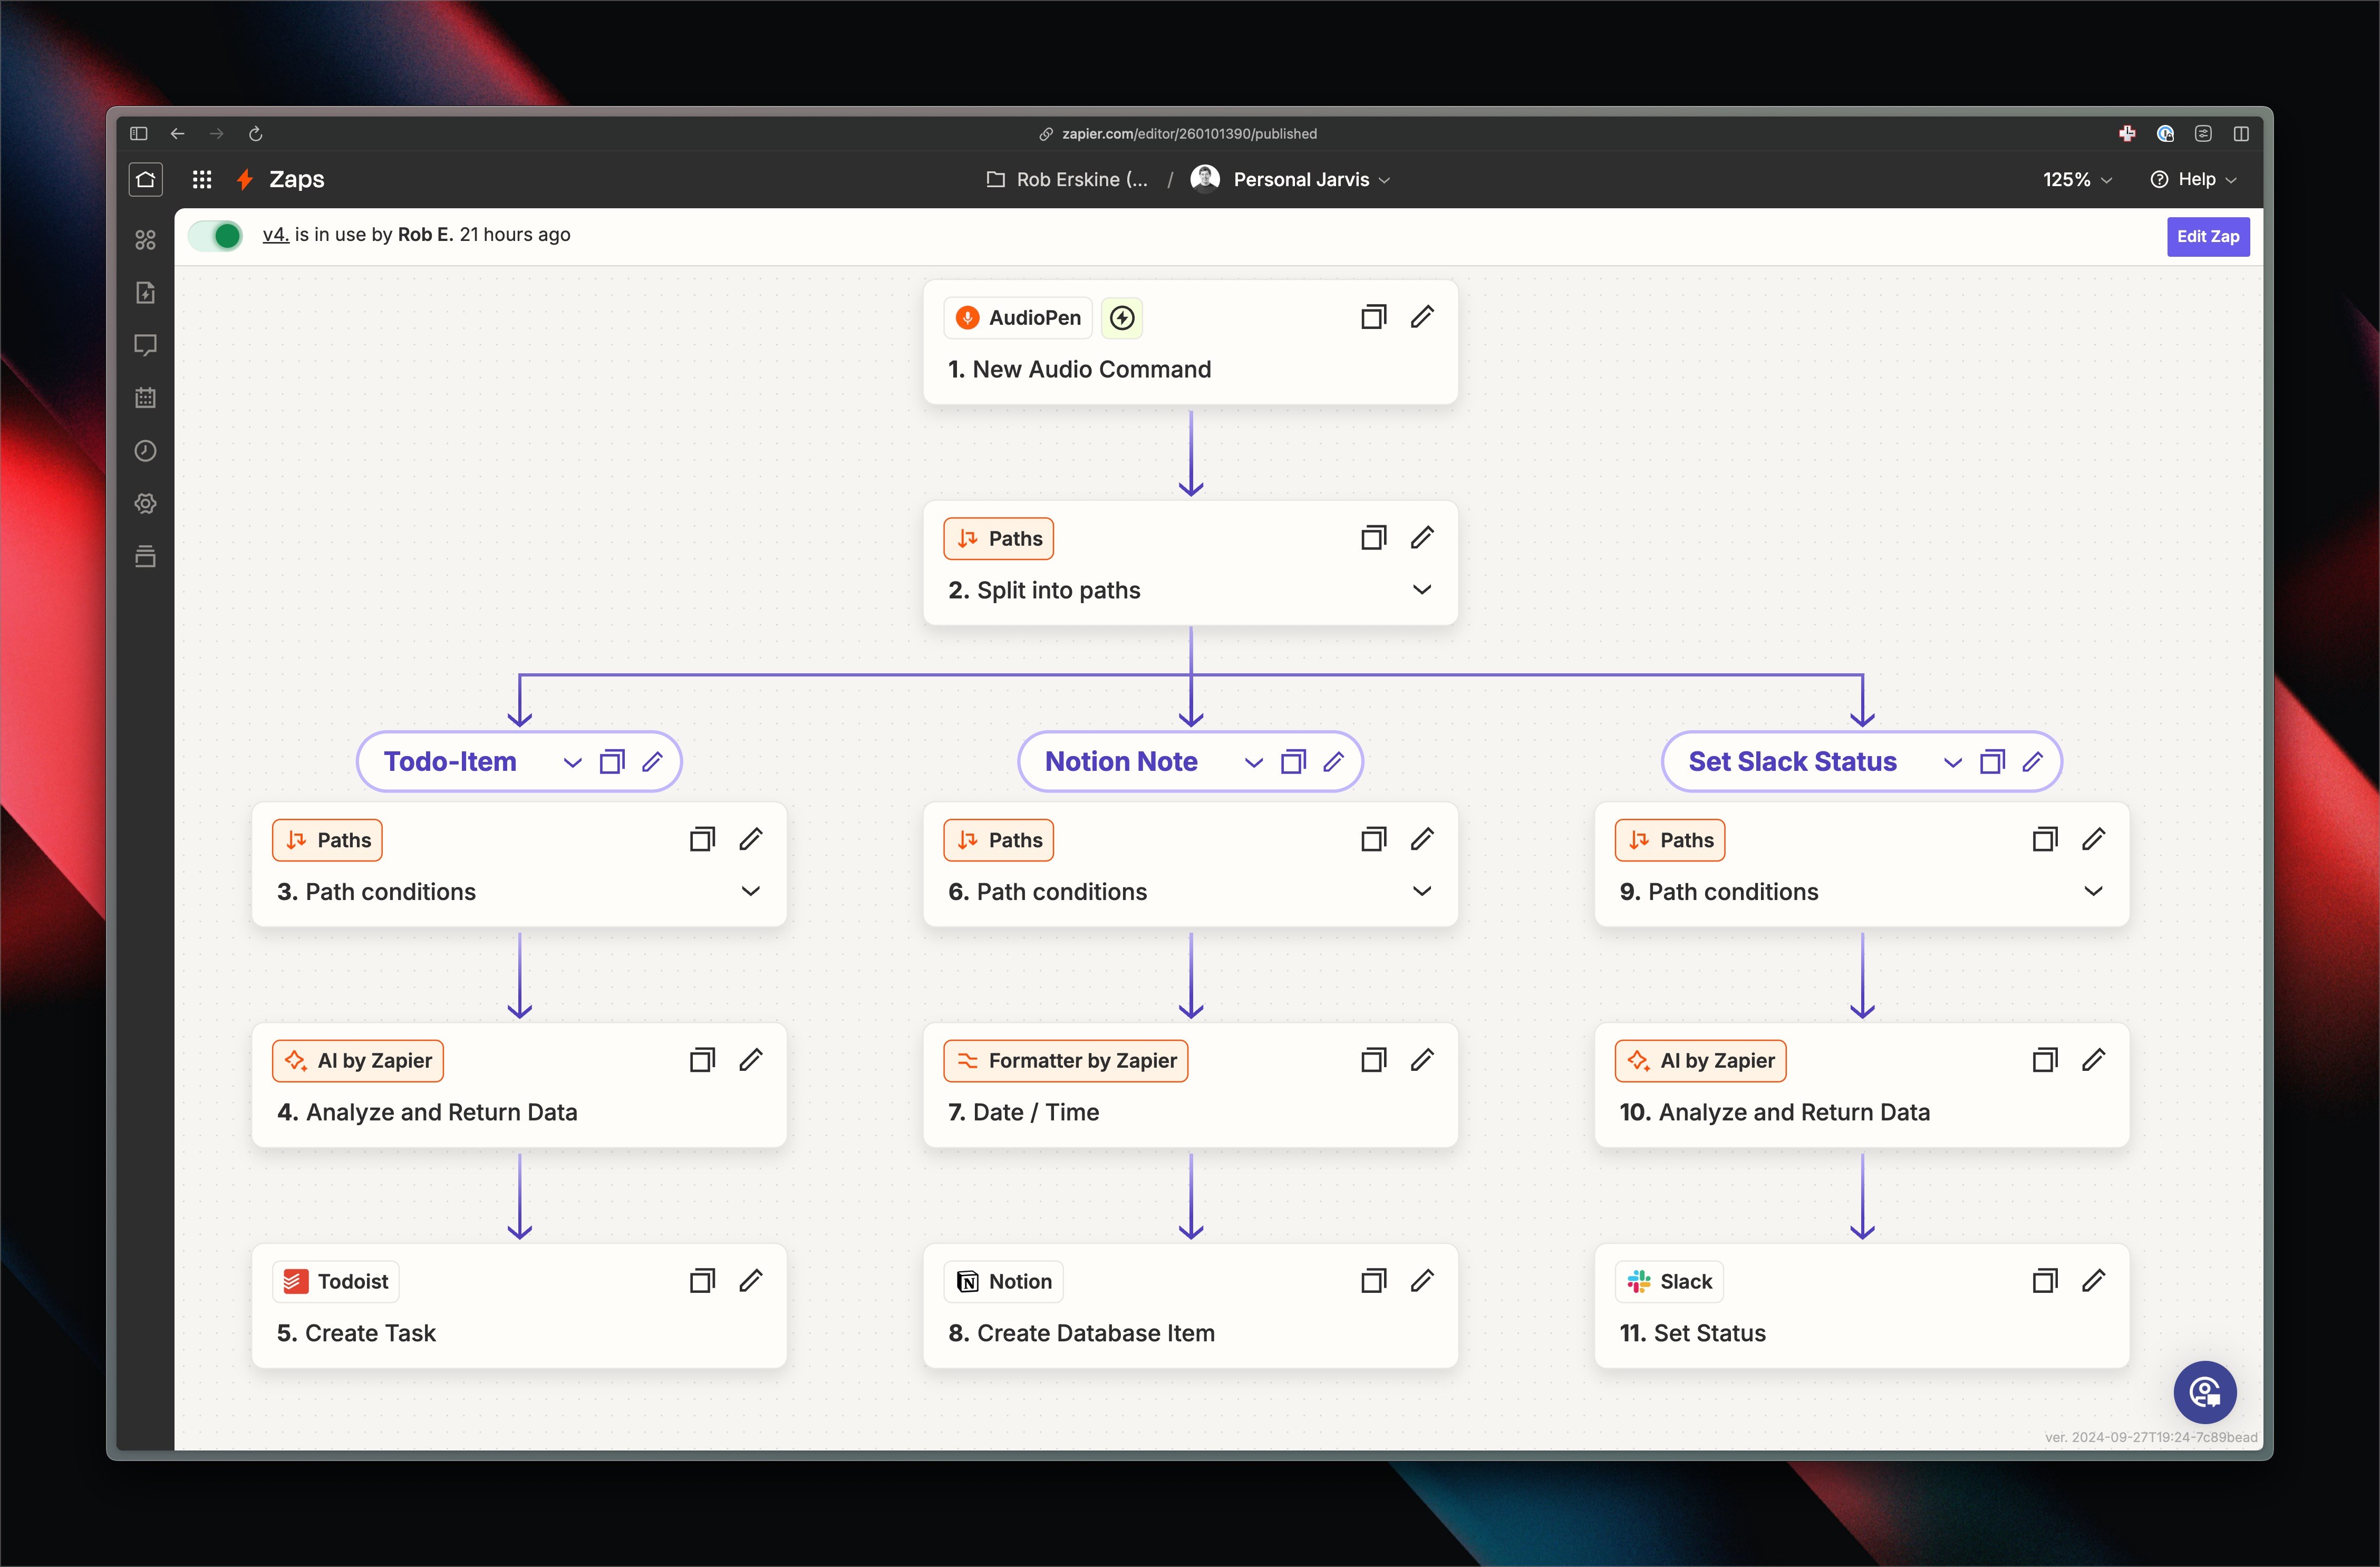Open the notes comment icon in left sidebar

[146, 345]
